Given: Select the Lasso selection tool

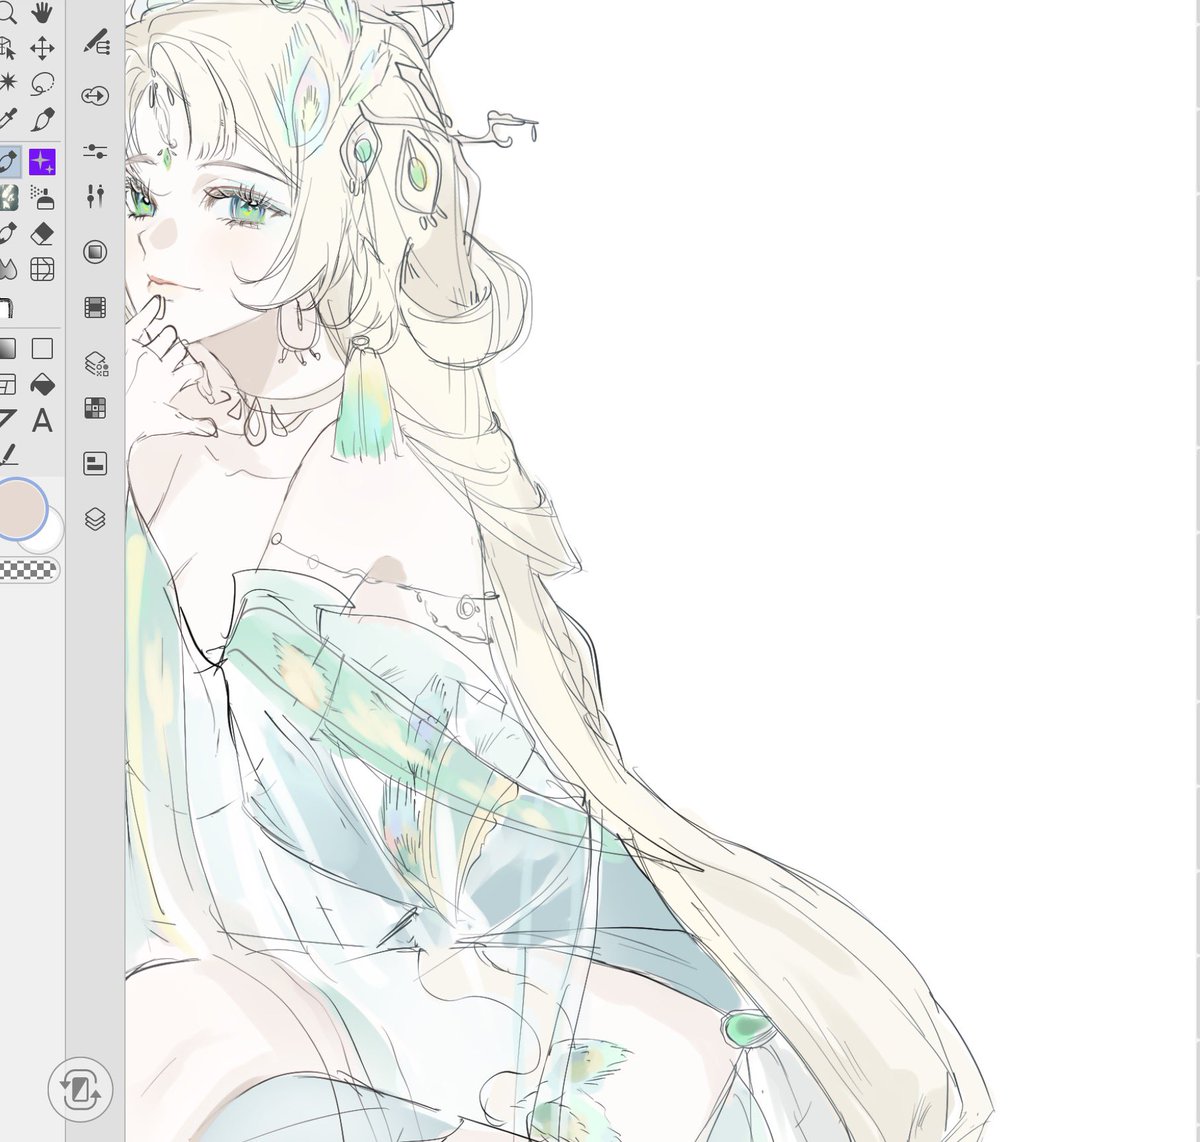Looking at the screenshot, I should (x=42, y=83).
